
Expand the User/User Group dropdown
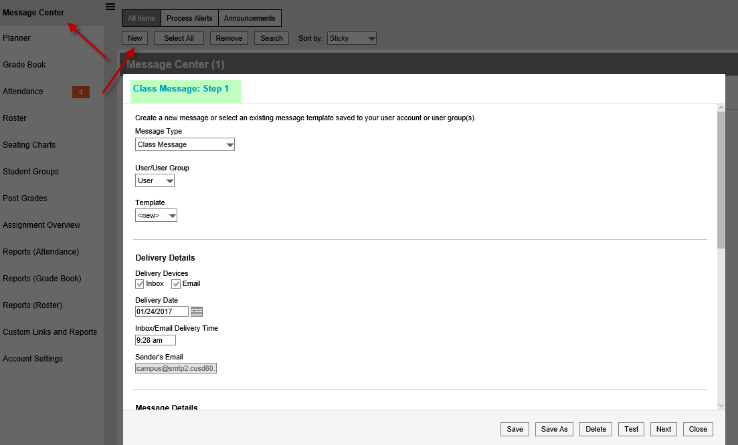point(154,180)
